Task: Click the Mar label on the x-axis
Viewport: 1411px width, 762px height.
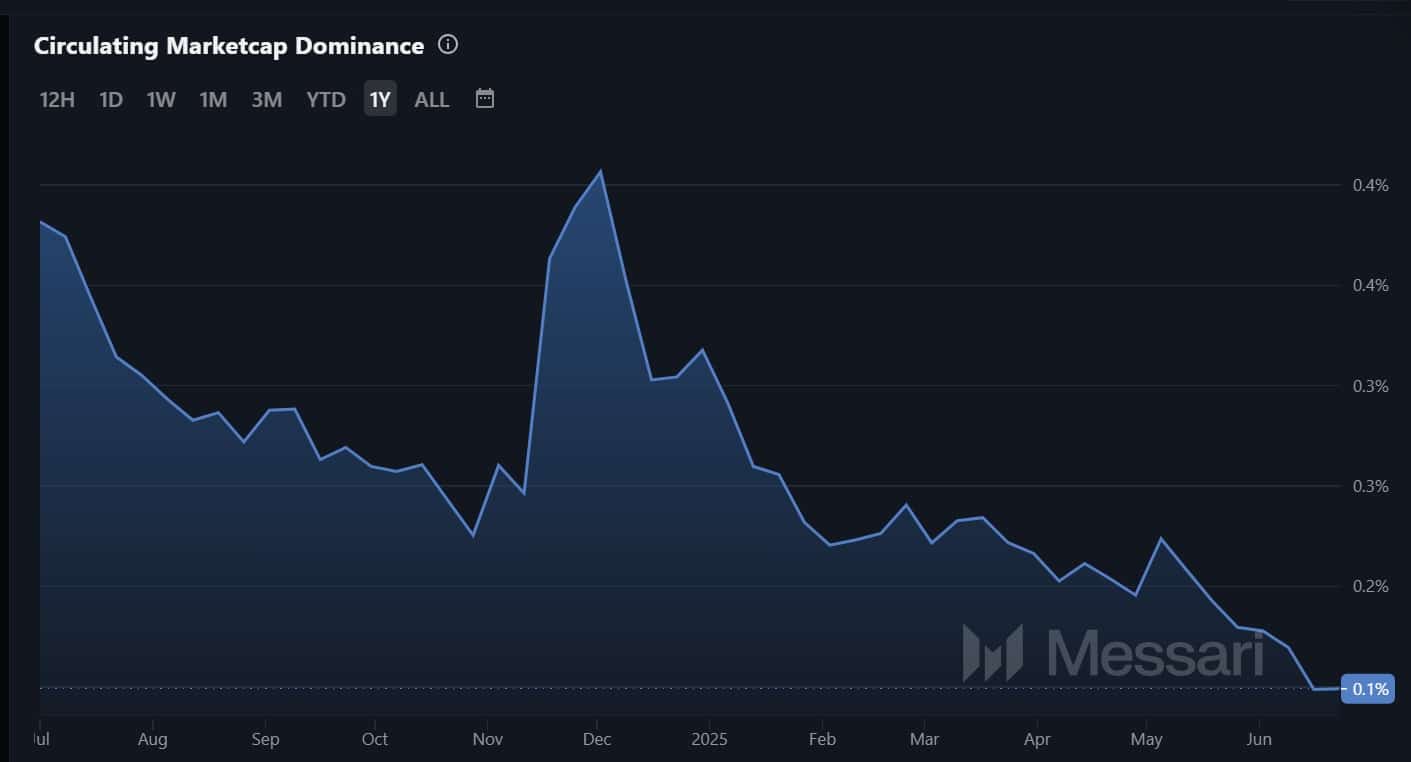Action: click(925, 740)
